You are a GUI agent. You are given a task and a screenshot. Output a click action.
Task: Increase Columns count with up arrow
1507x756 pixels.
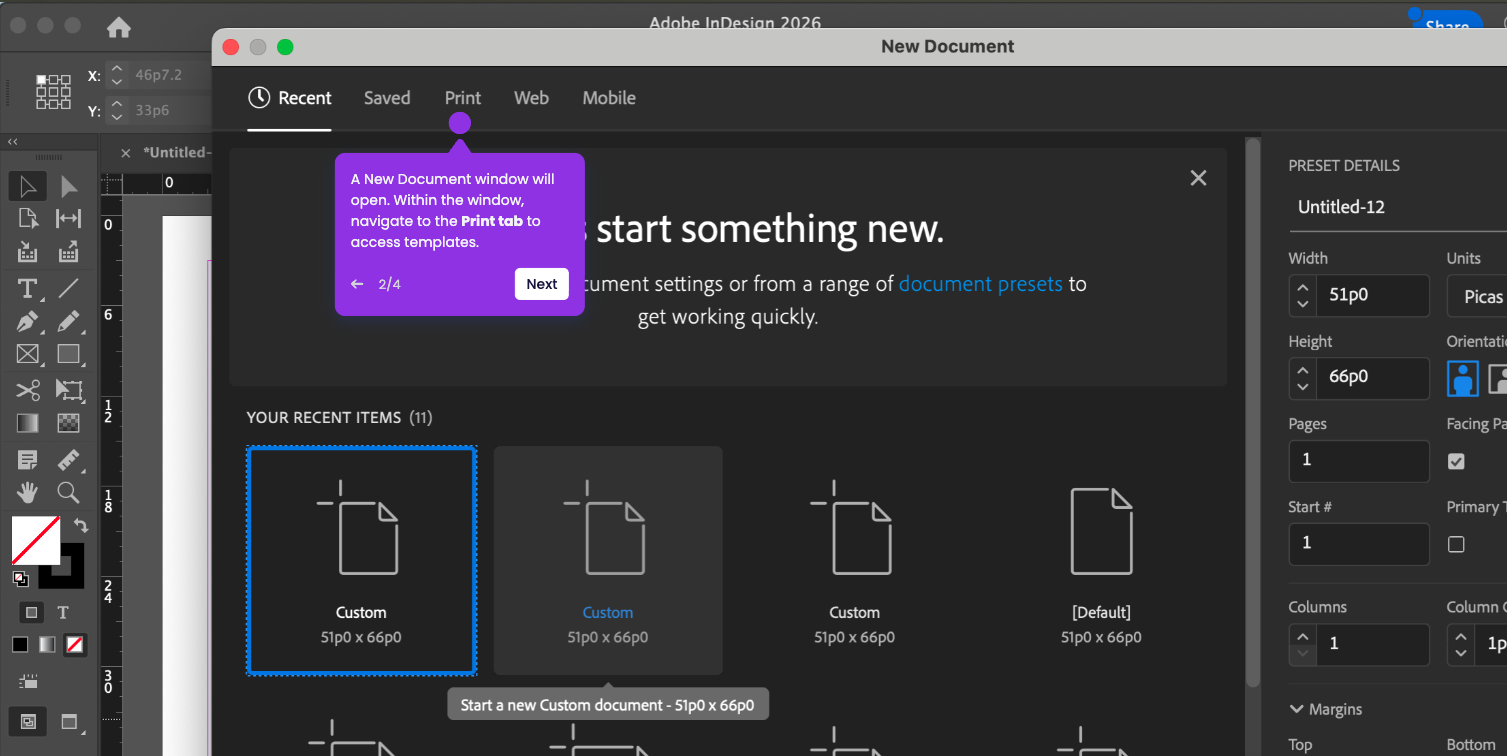point(1302,636)
